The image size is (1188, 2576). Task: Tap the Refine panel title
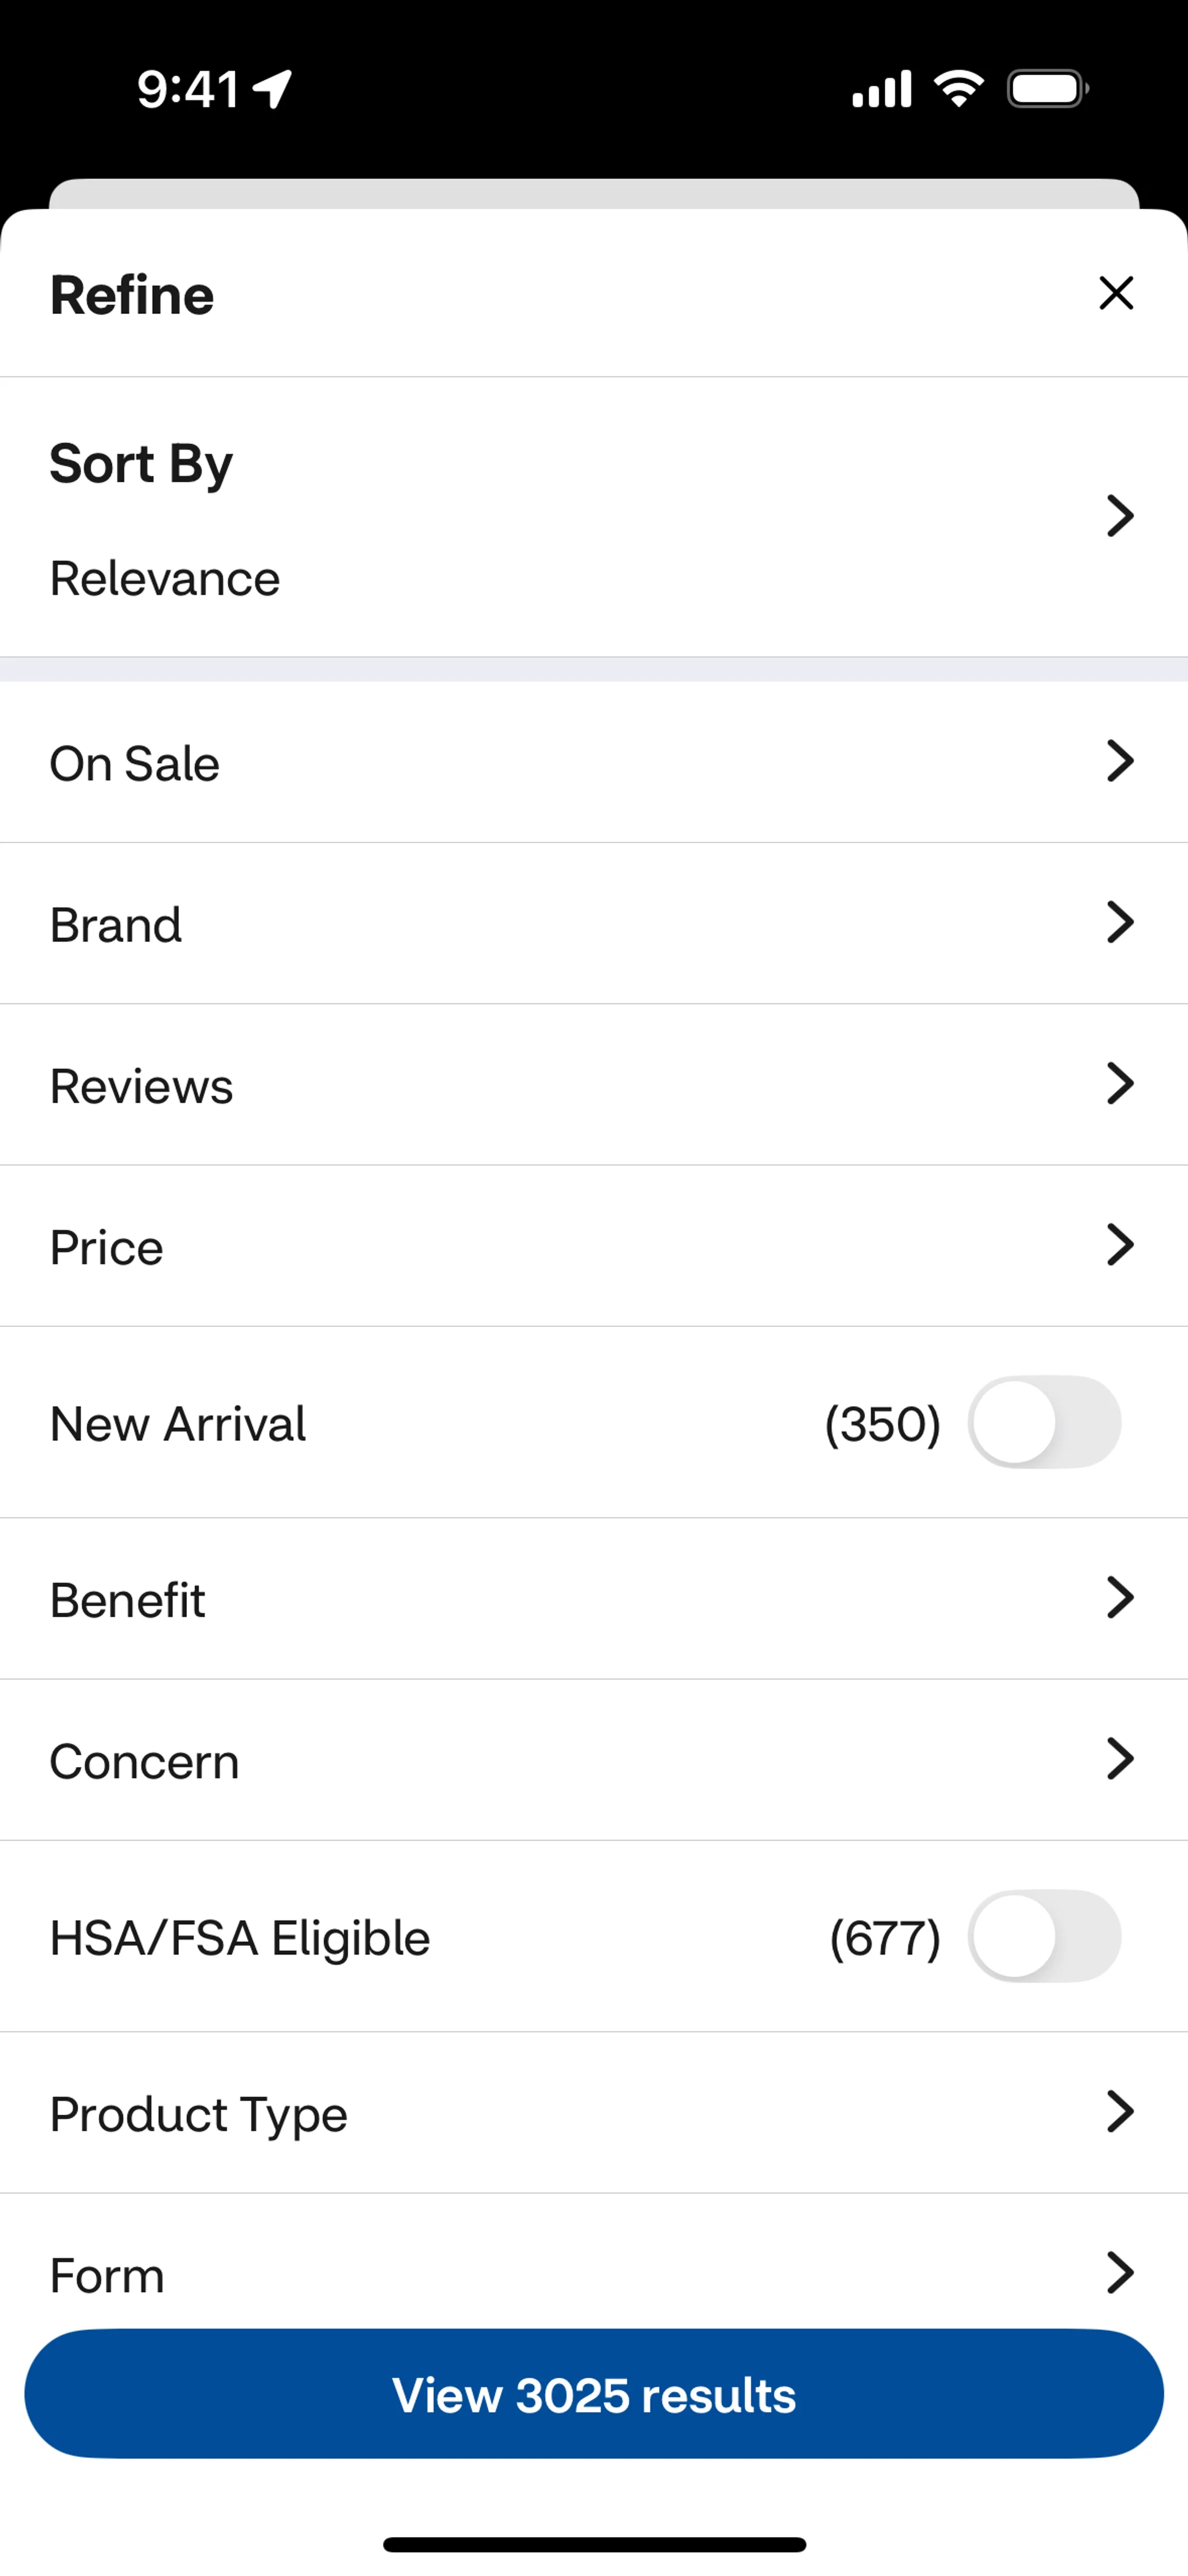[x=132, y=295]
